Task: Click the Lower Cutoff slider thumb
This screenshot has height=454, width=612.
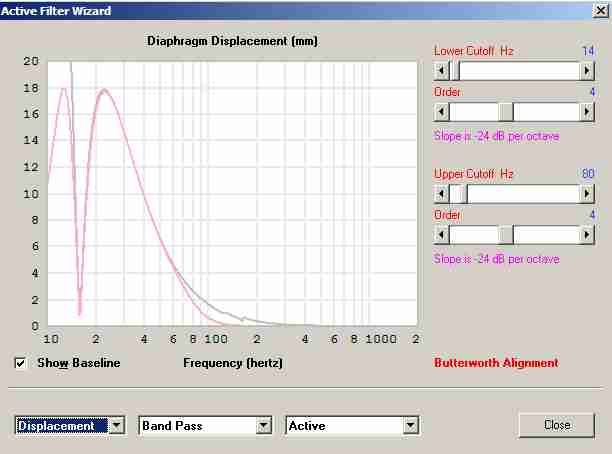Action: tap(454, 71)
